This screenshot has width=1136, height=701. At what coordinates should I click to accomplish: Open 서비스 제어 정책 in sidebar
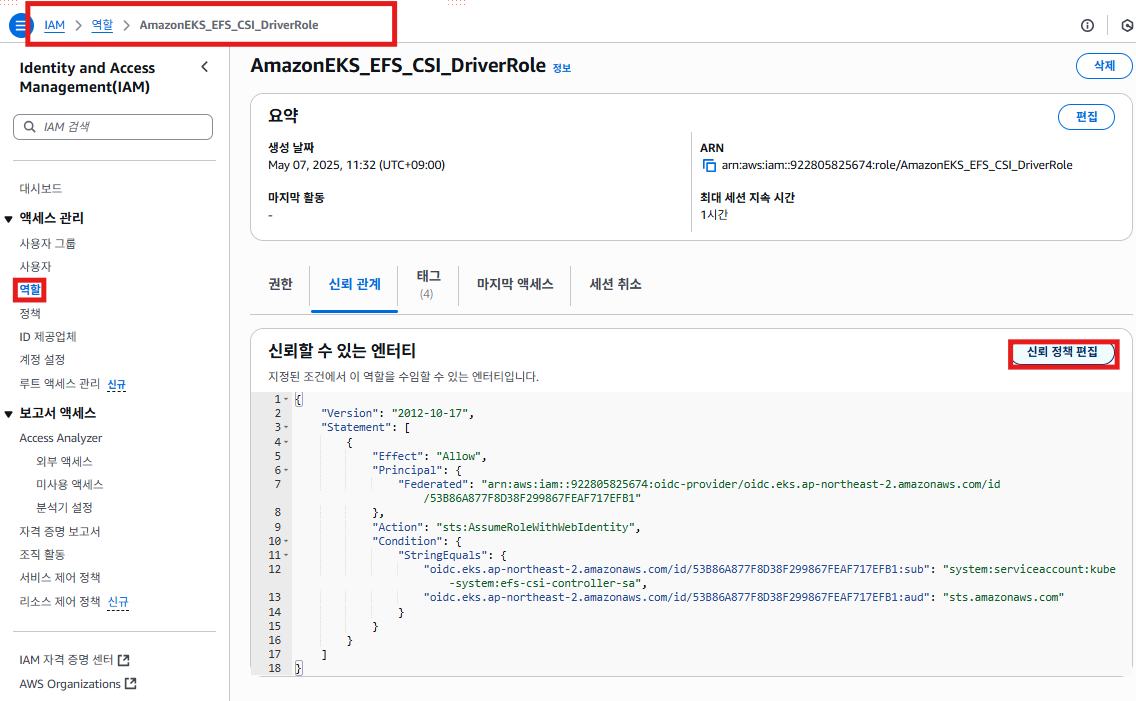point(59,578)
